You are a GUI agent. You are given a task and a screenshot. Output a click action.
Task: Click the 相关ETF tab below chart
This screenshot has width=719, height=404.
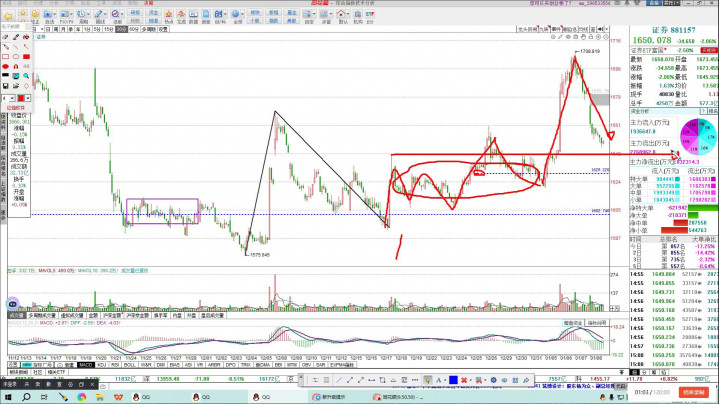pos(56,372)
